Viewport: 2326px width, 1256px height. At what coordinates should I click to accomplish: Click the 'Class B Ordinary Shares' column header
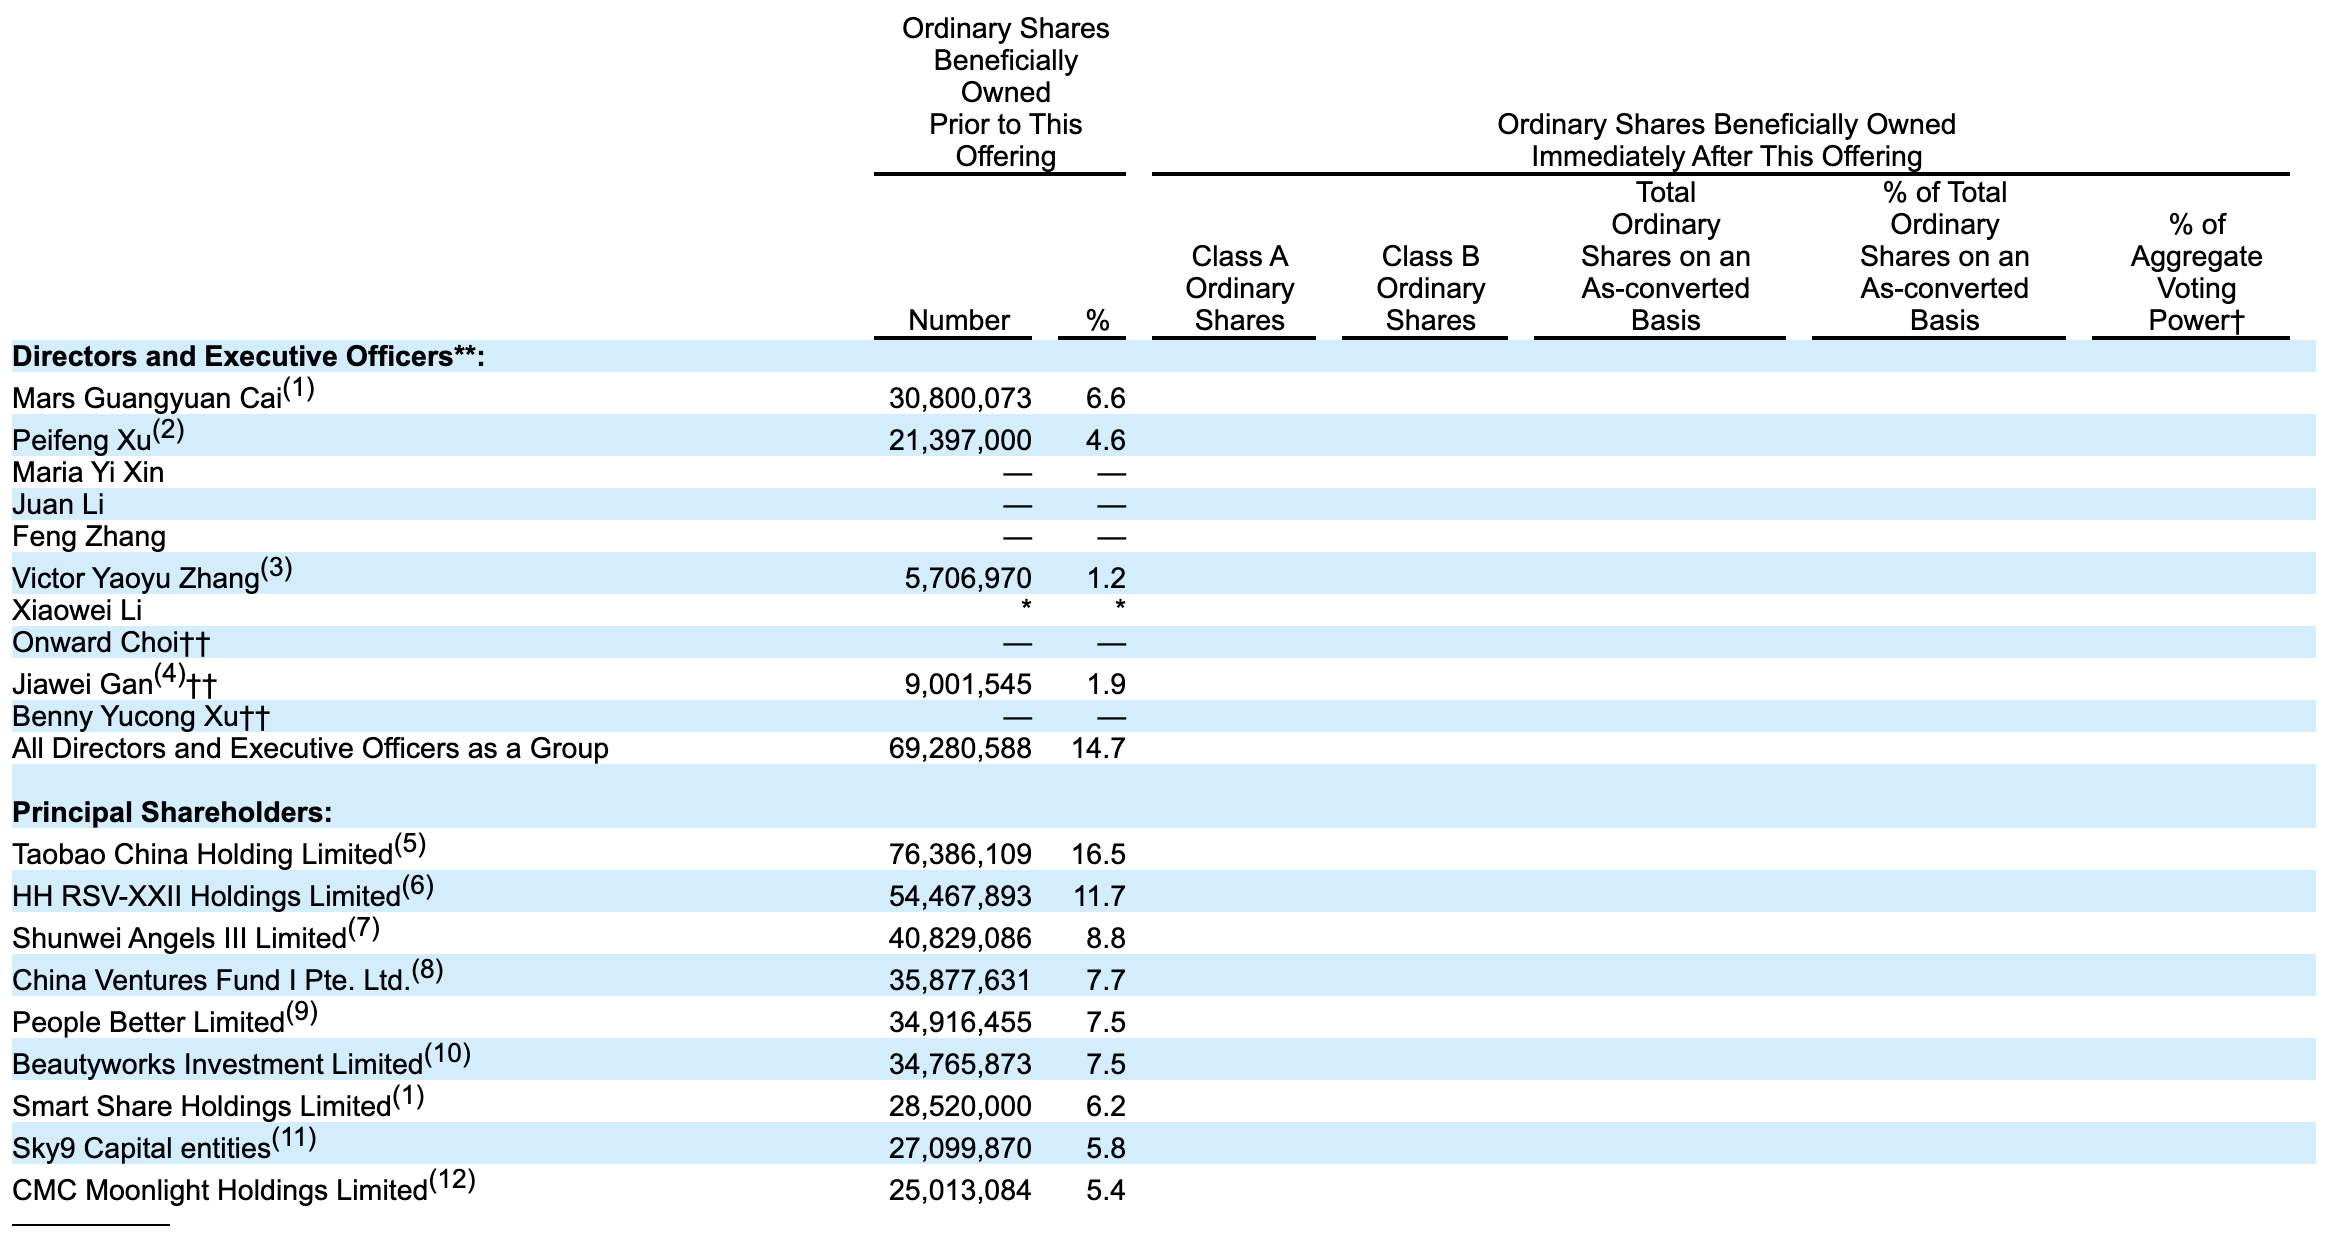(1430, 289)
